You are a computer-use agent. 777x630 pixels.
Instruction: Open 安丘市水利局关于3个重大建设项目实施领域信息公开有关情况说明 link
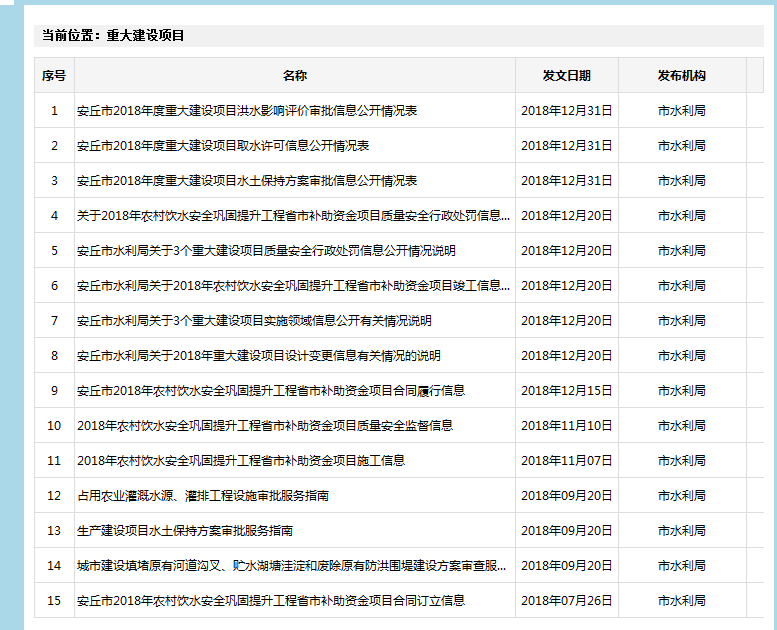tap(254, 321)
